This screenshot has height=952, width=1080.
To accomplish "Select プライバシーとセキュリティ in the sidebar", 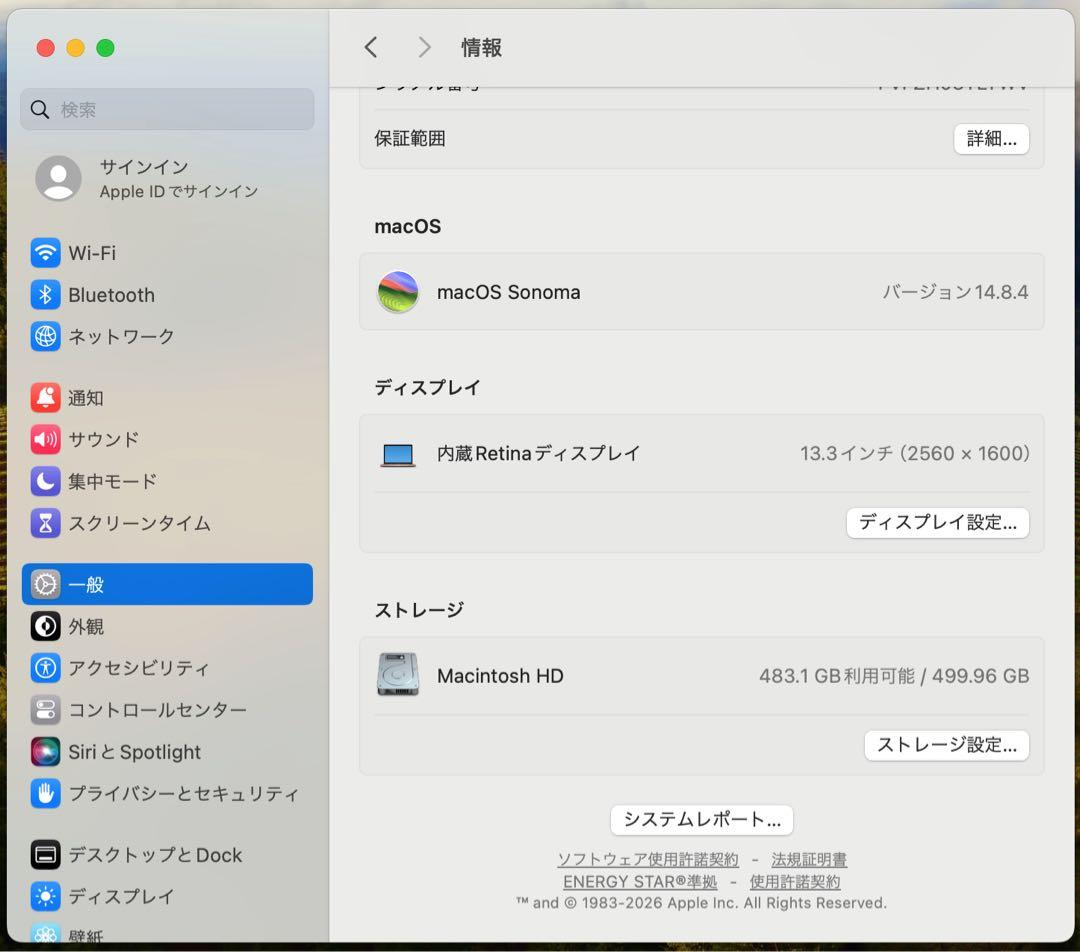I will pos(167,794).
